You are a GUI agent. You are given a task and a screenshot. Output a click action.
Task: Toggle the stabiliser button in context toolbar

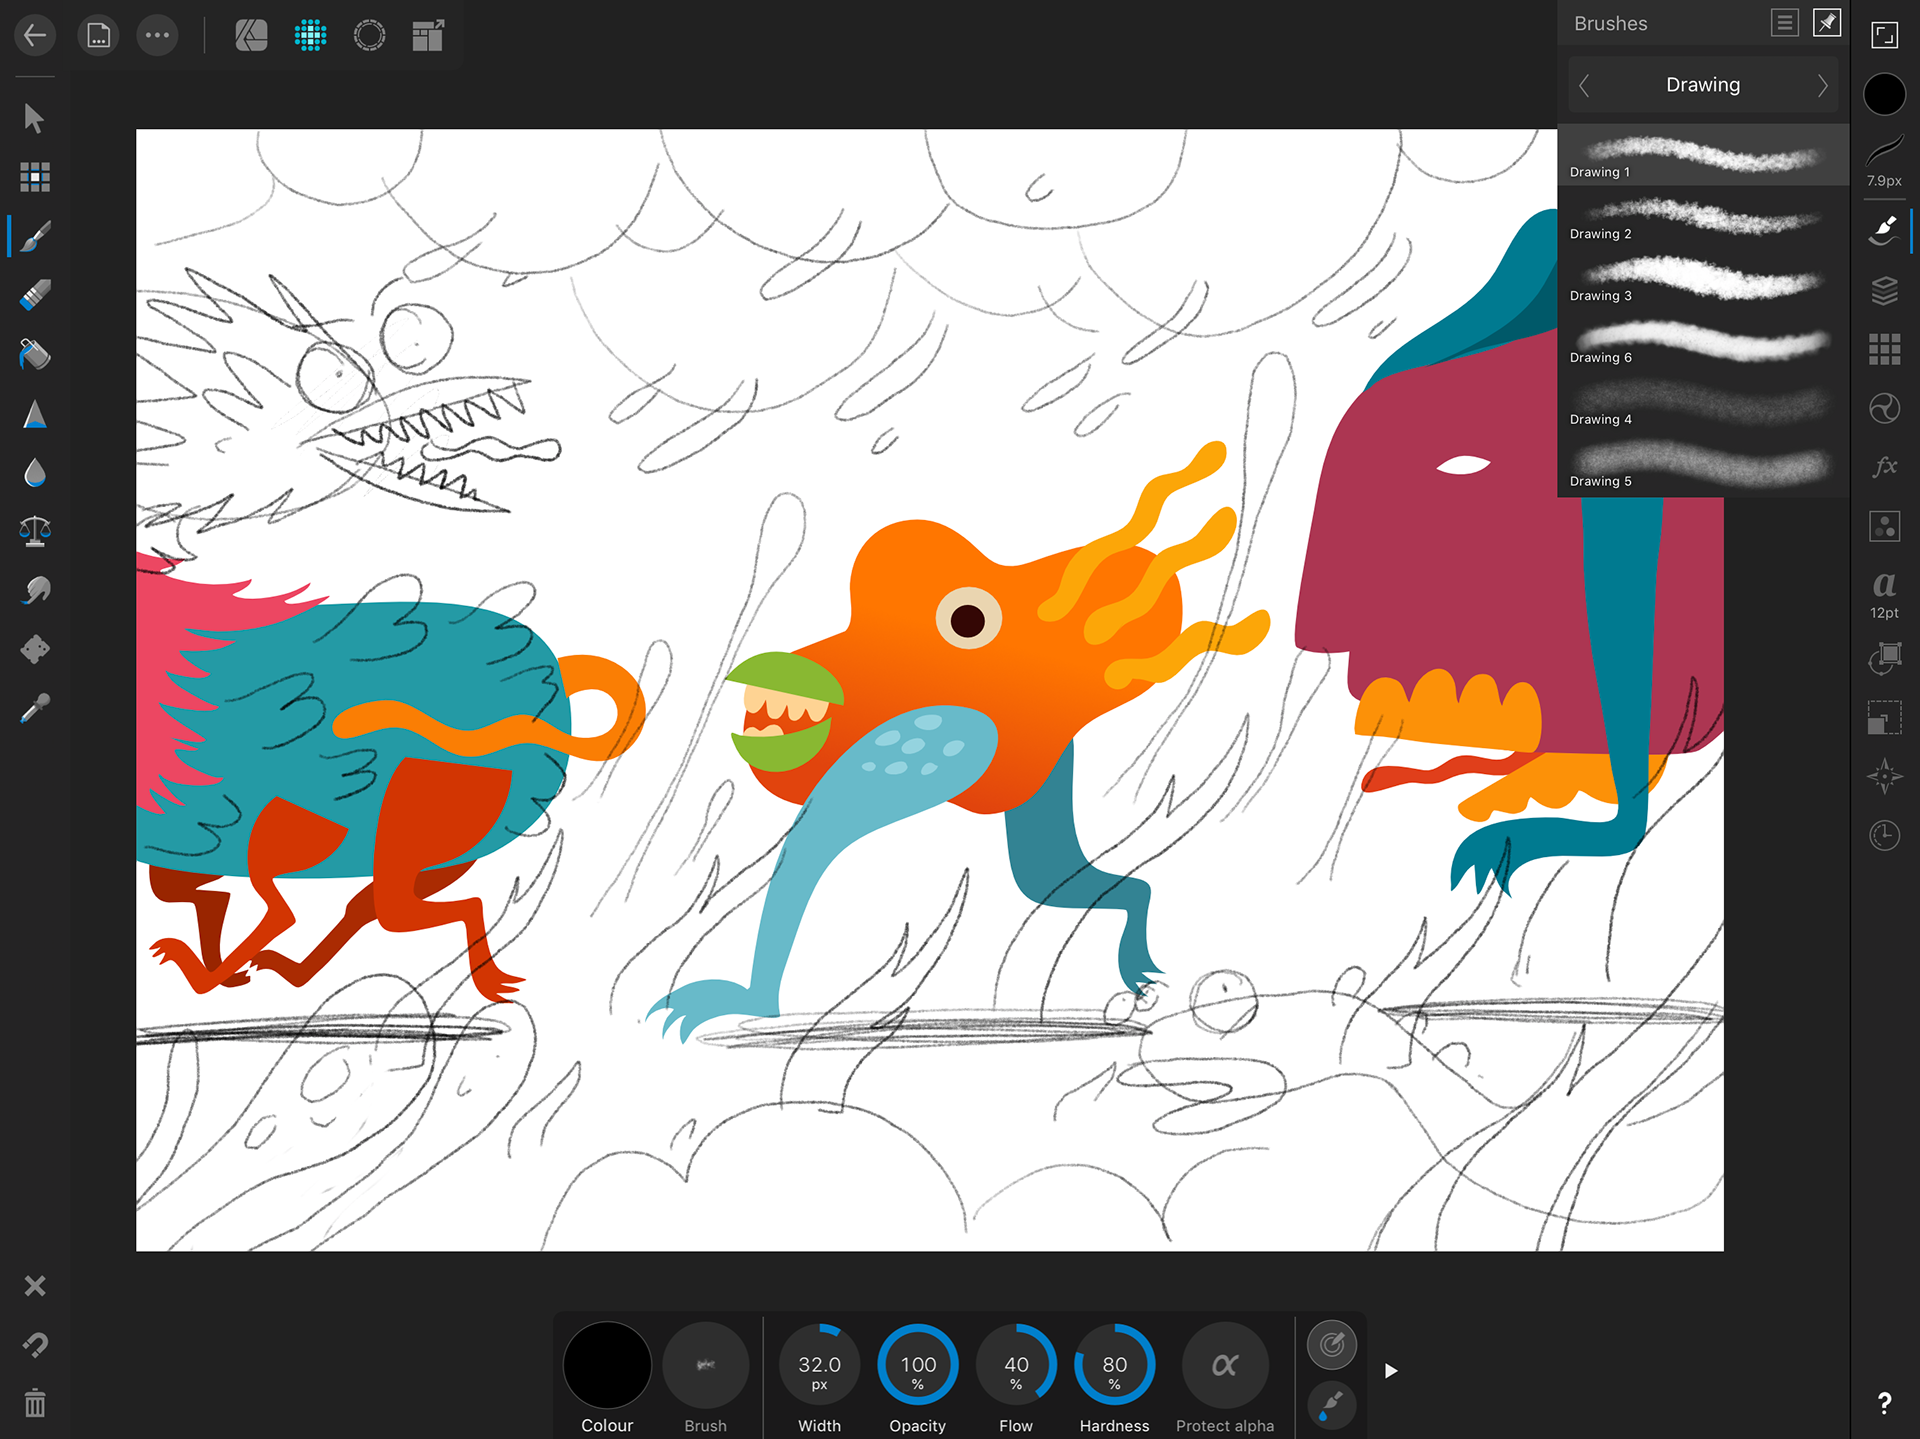coord(1331,1345)
